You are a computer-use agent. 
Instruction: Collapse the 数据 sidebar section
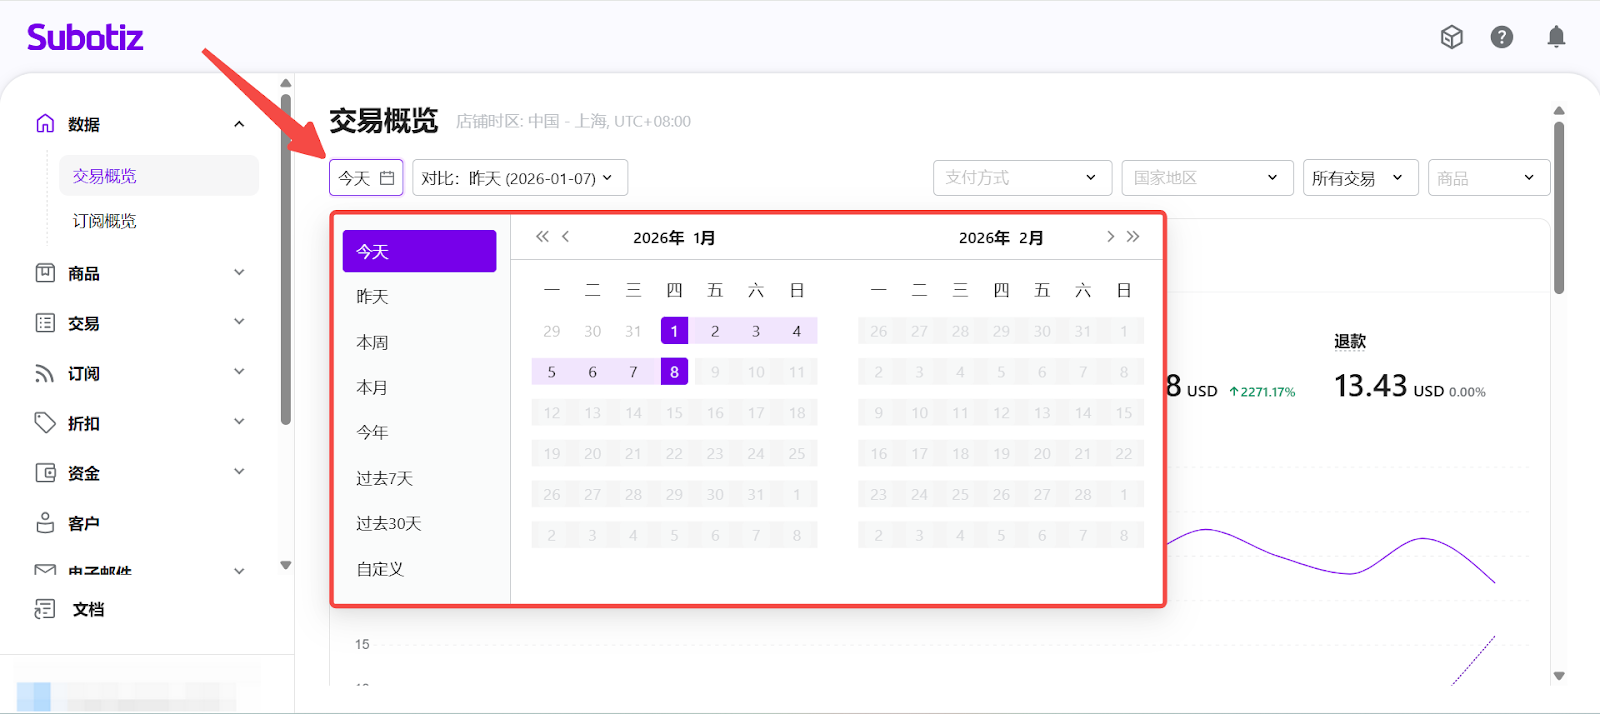[x=239, y=124]
